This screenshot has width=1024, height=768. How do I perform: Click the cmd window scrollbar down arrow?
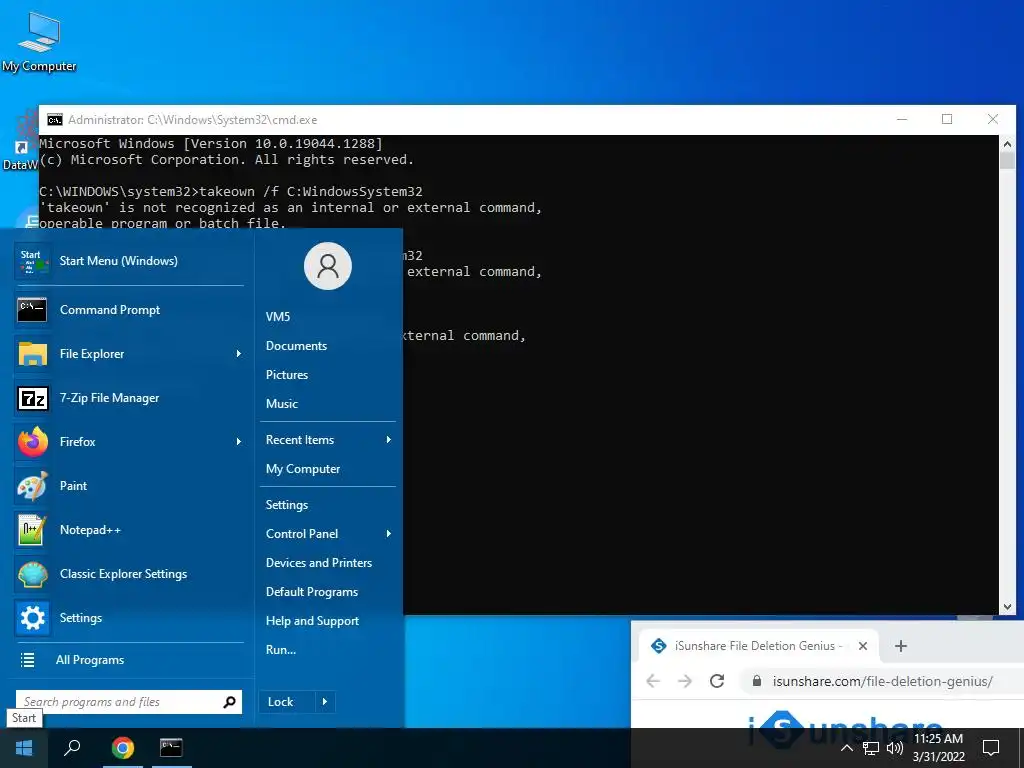pyautogui.click(x=1007, y=607)
